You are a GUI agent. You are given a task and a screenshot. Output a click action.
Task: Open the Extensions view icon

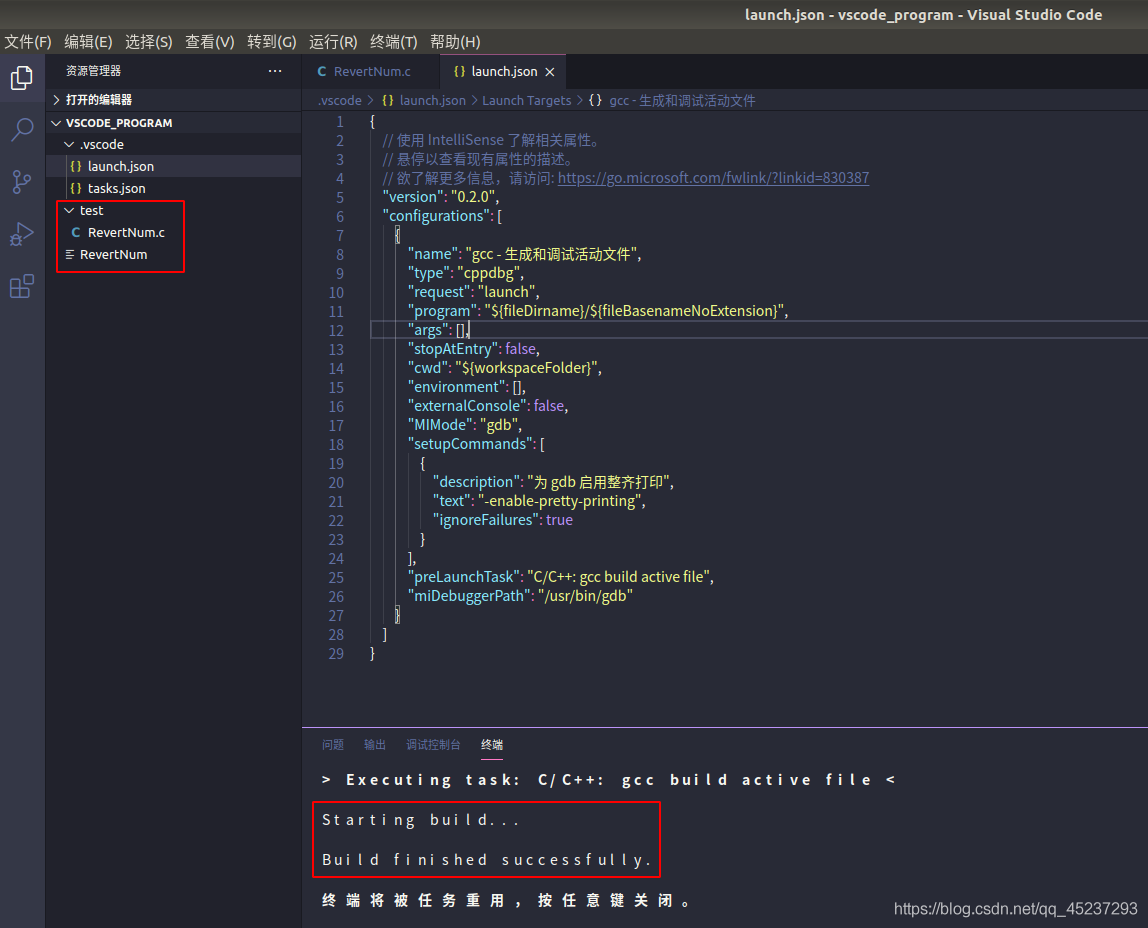point(22,286)
